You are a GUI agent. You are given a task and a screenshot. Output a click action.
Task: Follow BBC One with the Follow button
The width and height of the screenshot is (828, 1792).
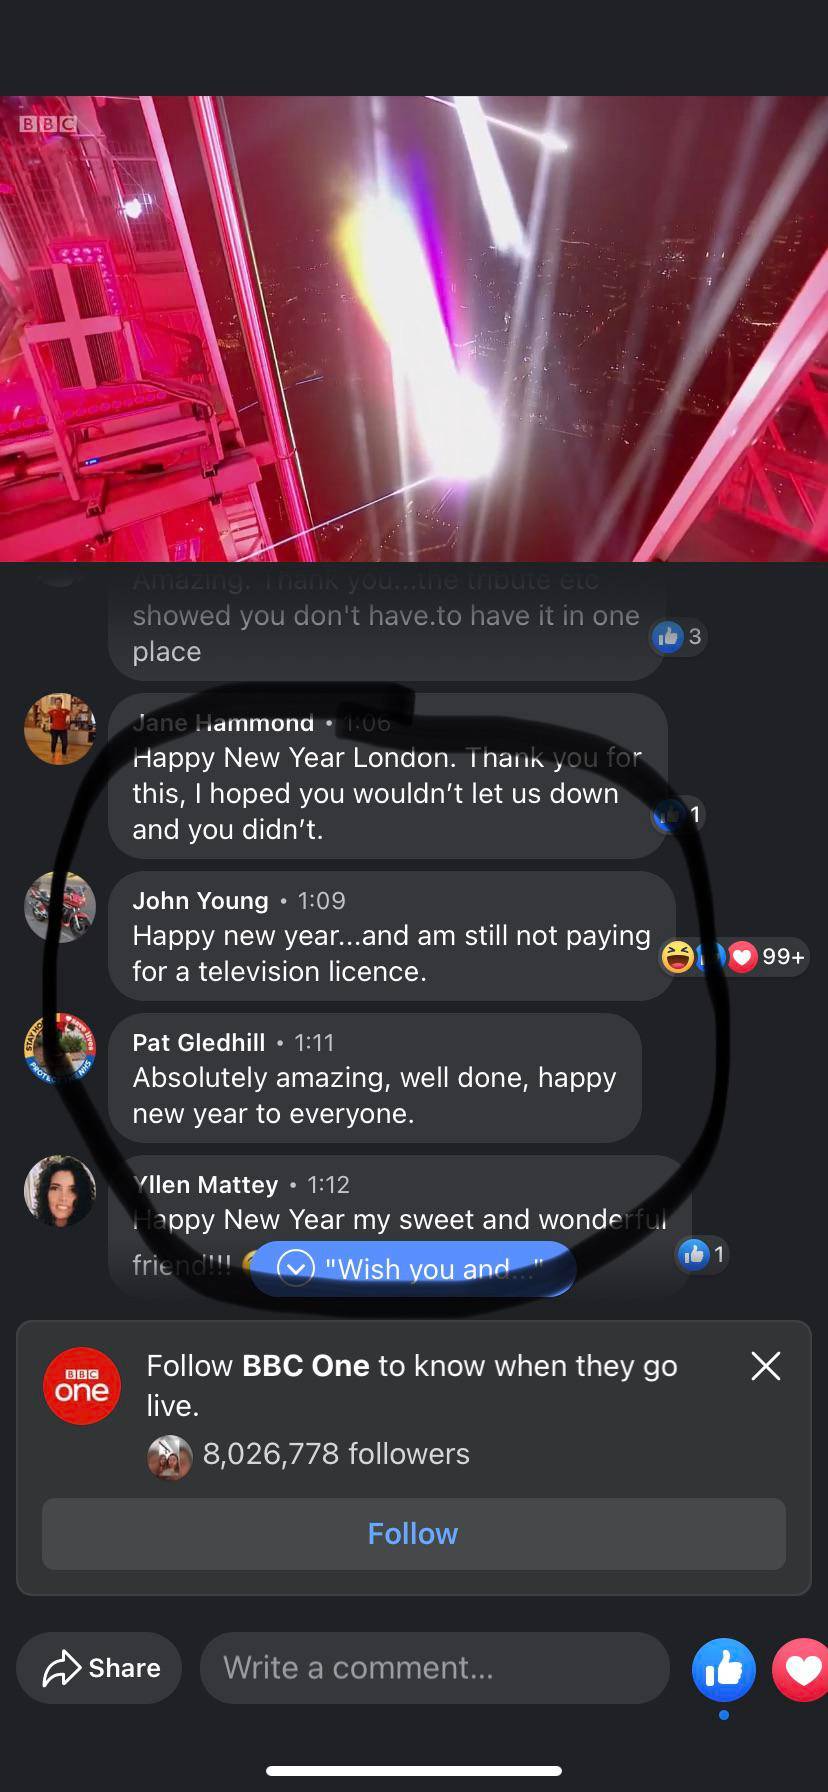pos(413,1534)
